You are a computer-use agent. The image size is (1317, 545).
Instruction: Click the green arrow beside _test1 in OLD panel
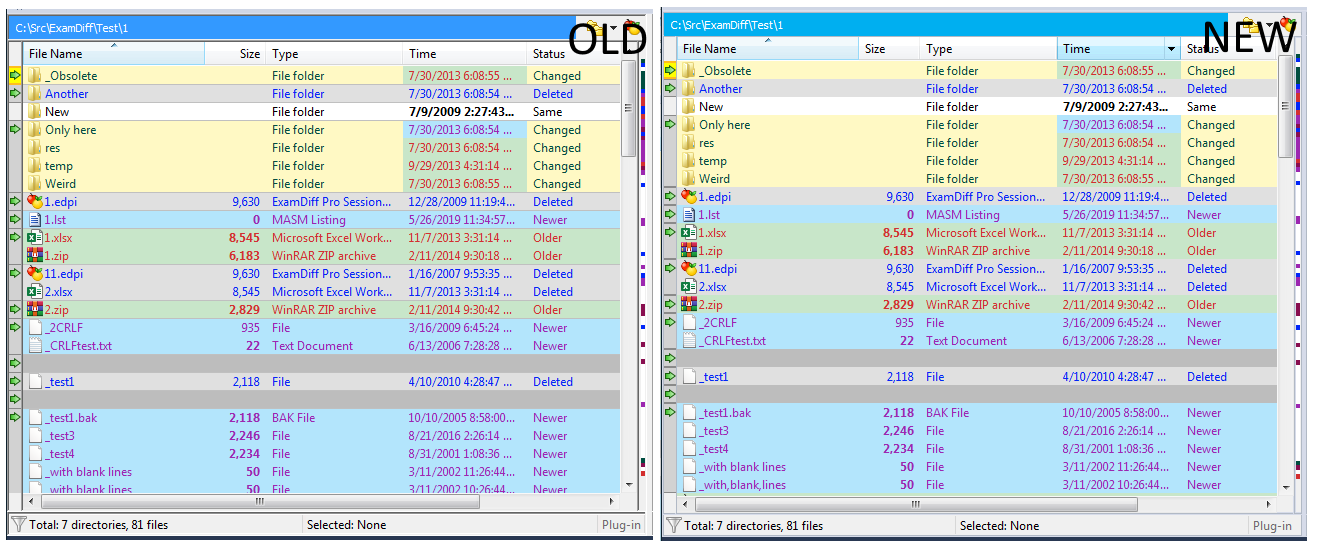click(x=15, y=381)
